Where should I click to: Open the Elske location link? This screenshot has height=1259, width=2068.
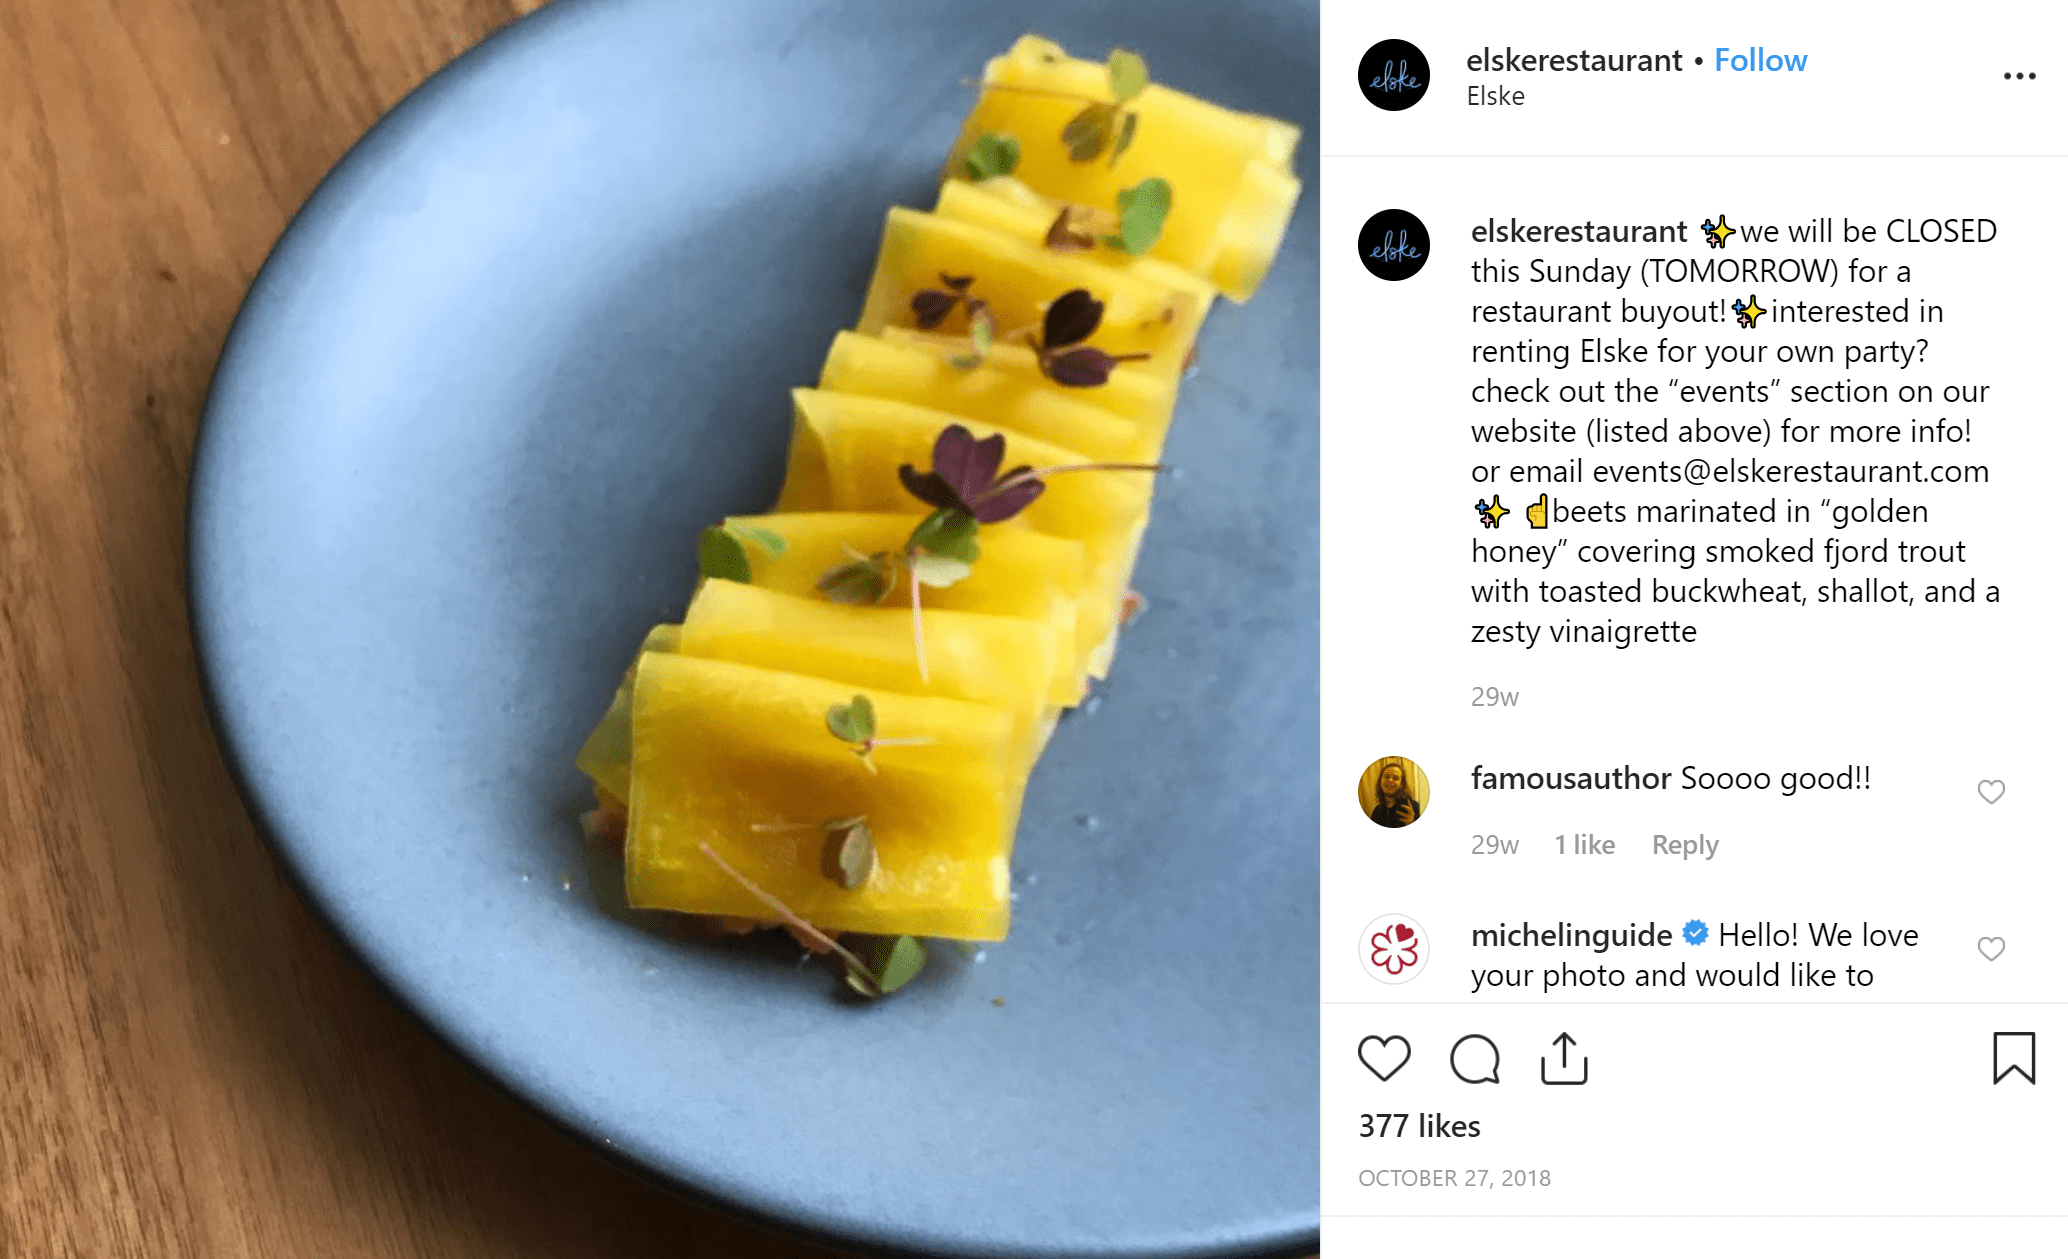coord(1495,97)
